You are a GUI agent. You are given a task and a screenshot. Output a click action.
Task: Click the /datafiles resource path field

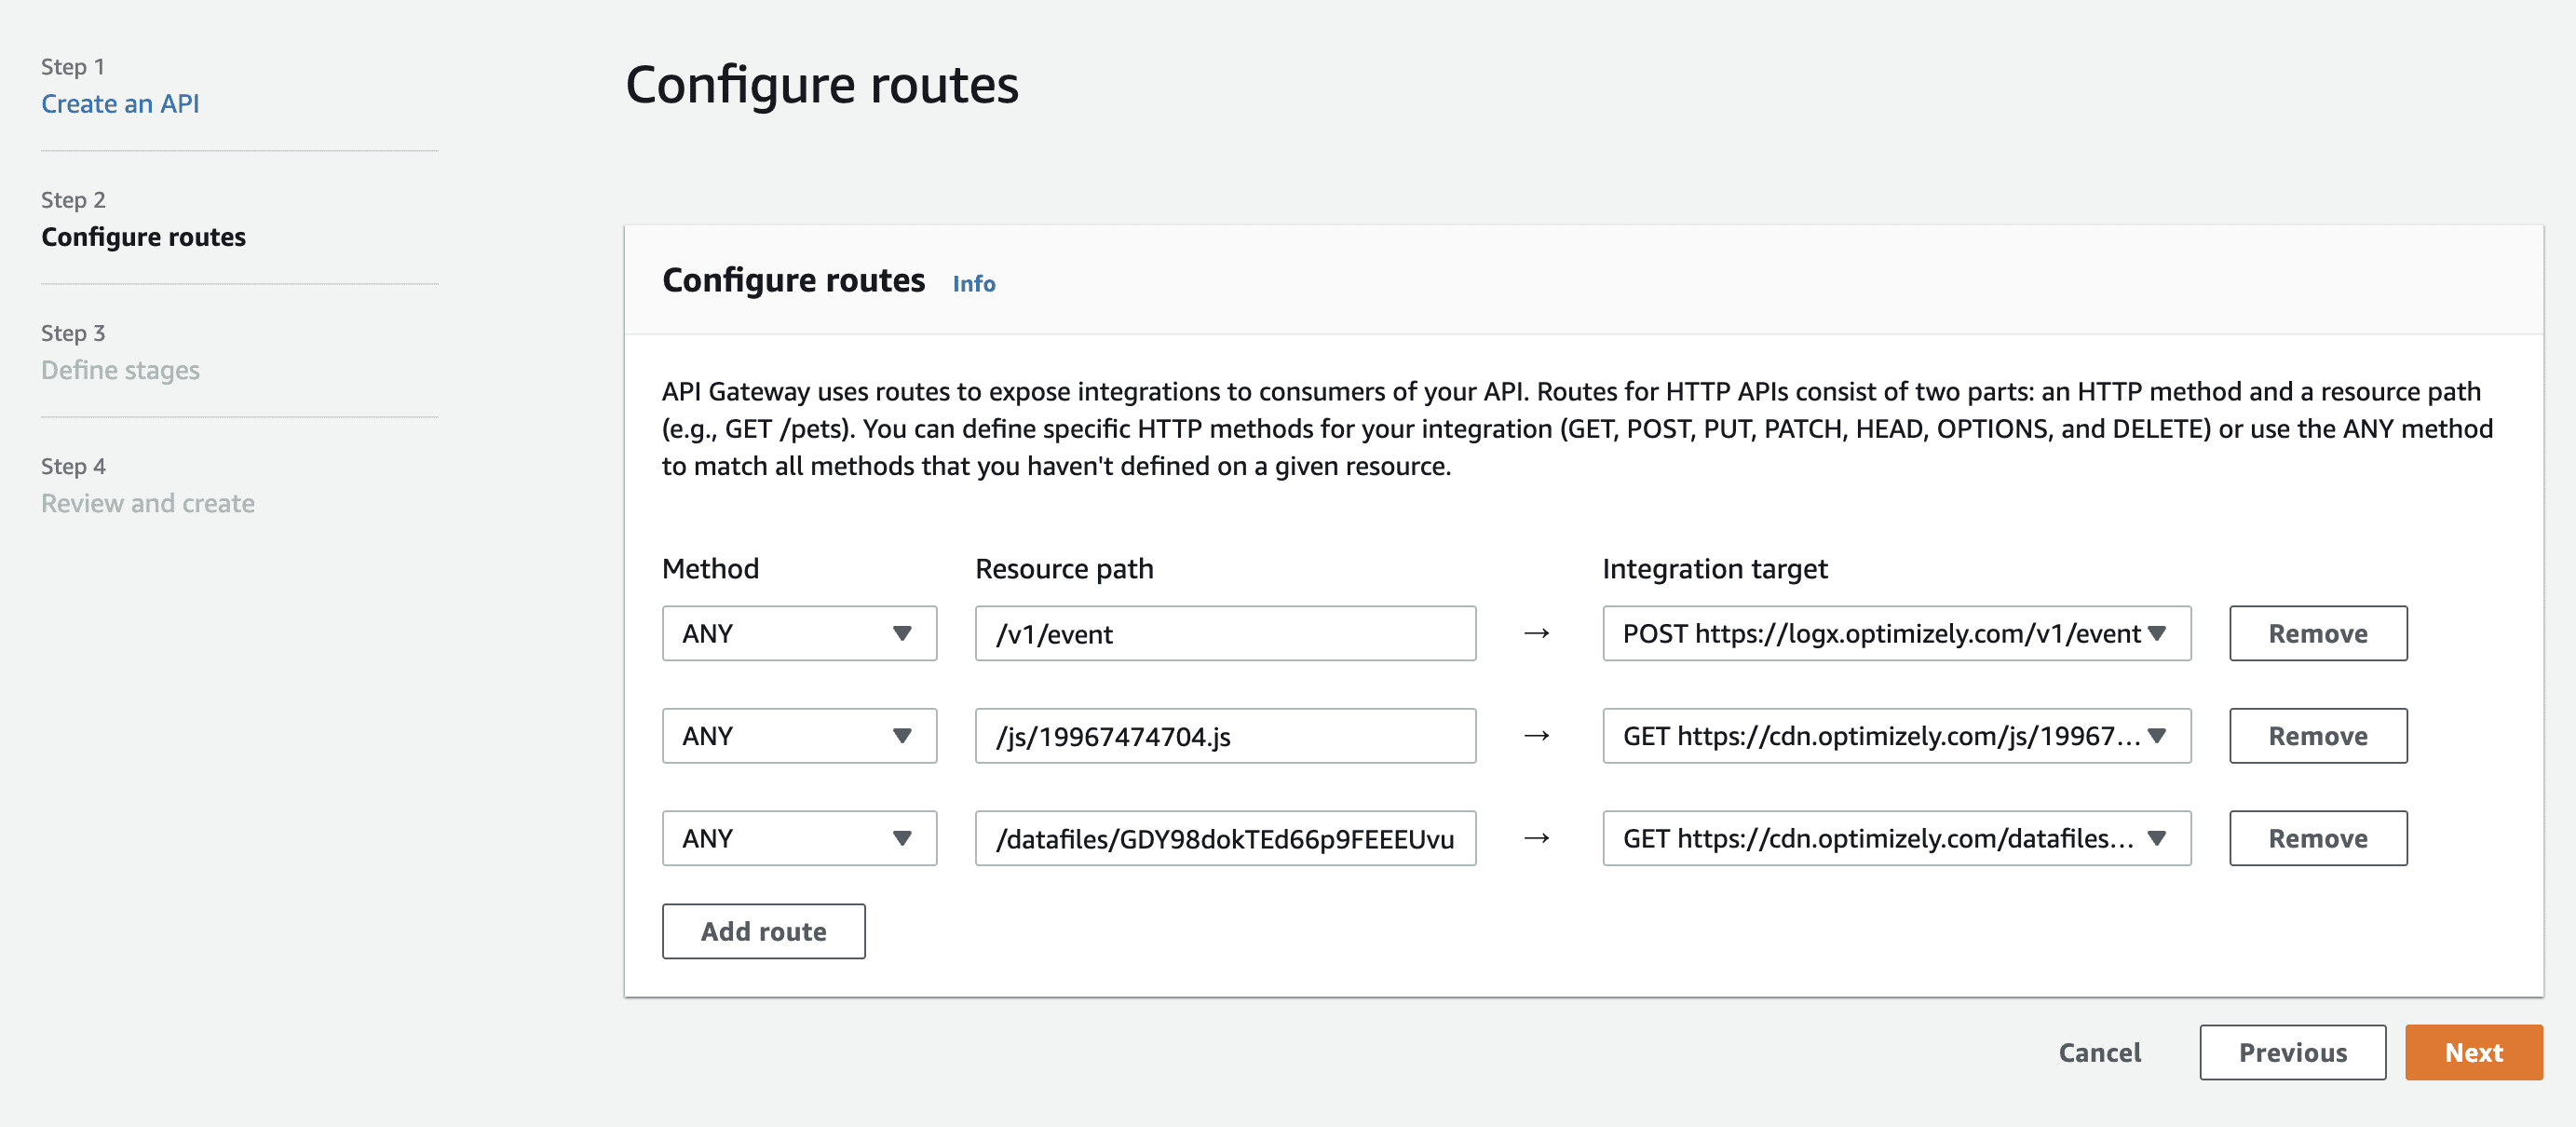(x=1224, y=838)
